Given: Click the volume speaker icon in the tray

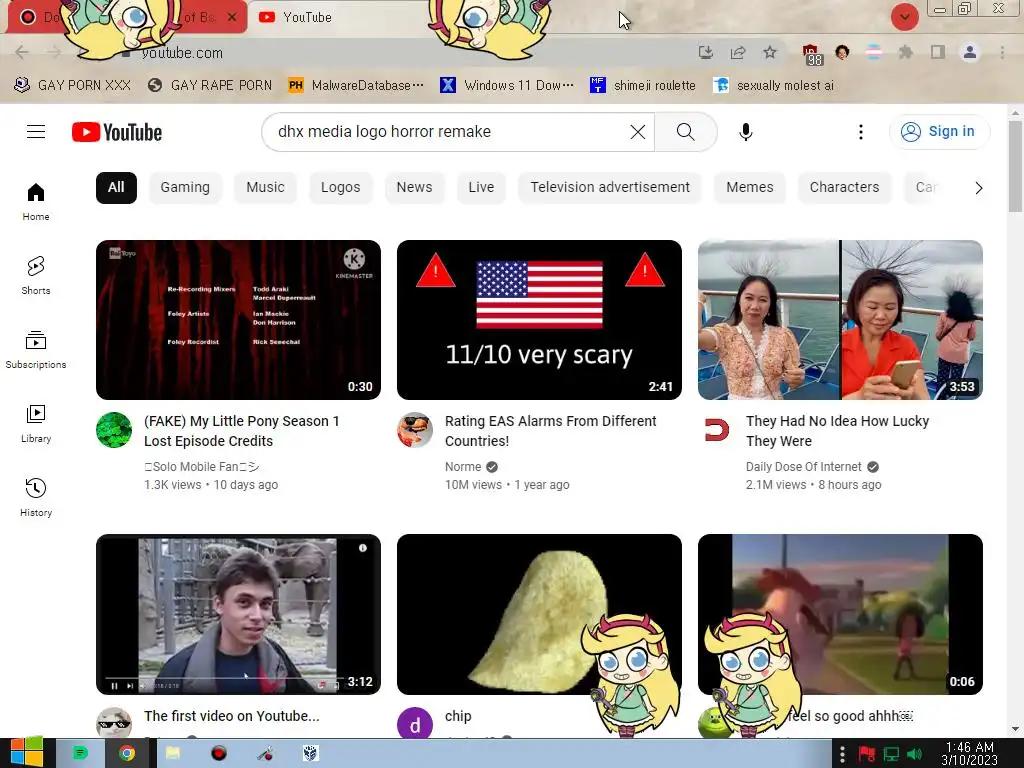Looking at the screenshot, I should point(914,754).
